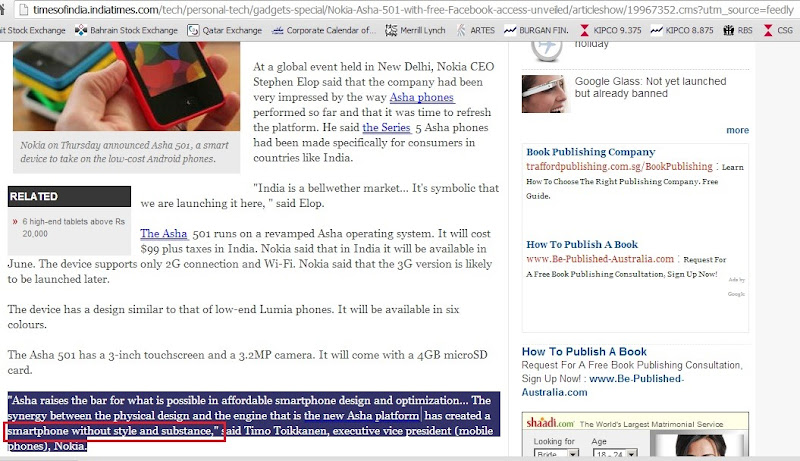Click the Google Glass story thumbnail
The width and height of the screenshot is (800, 461).
545,94
